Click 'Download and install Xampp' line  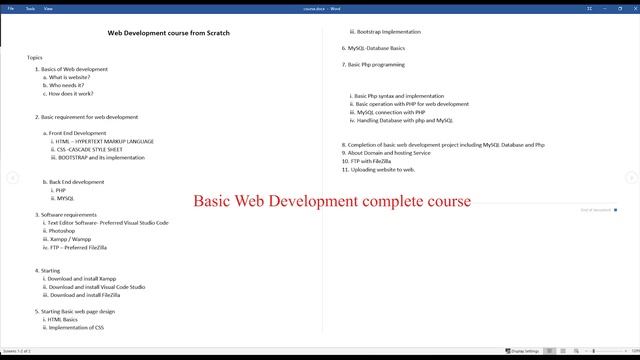(82, 279)
